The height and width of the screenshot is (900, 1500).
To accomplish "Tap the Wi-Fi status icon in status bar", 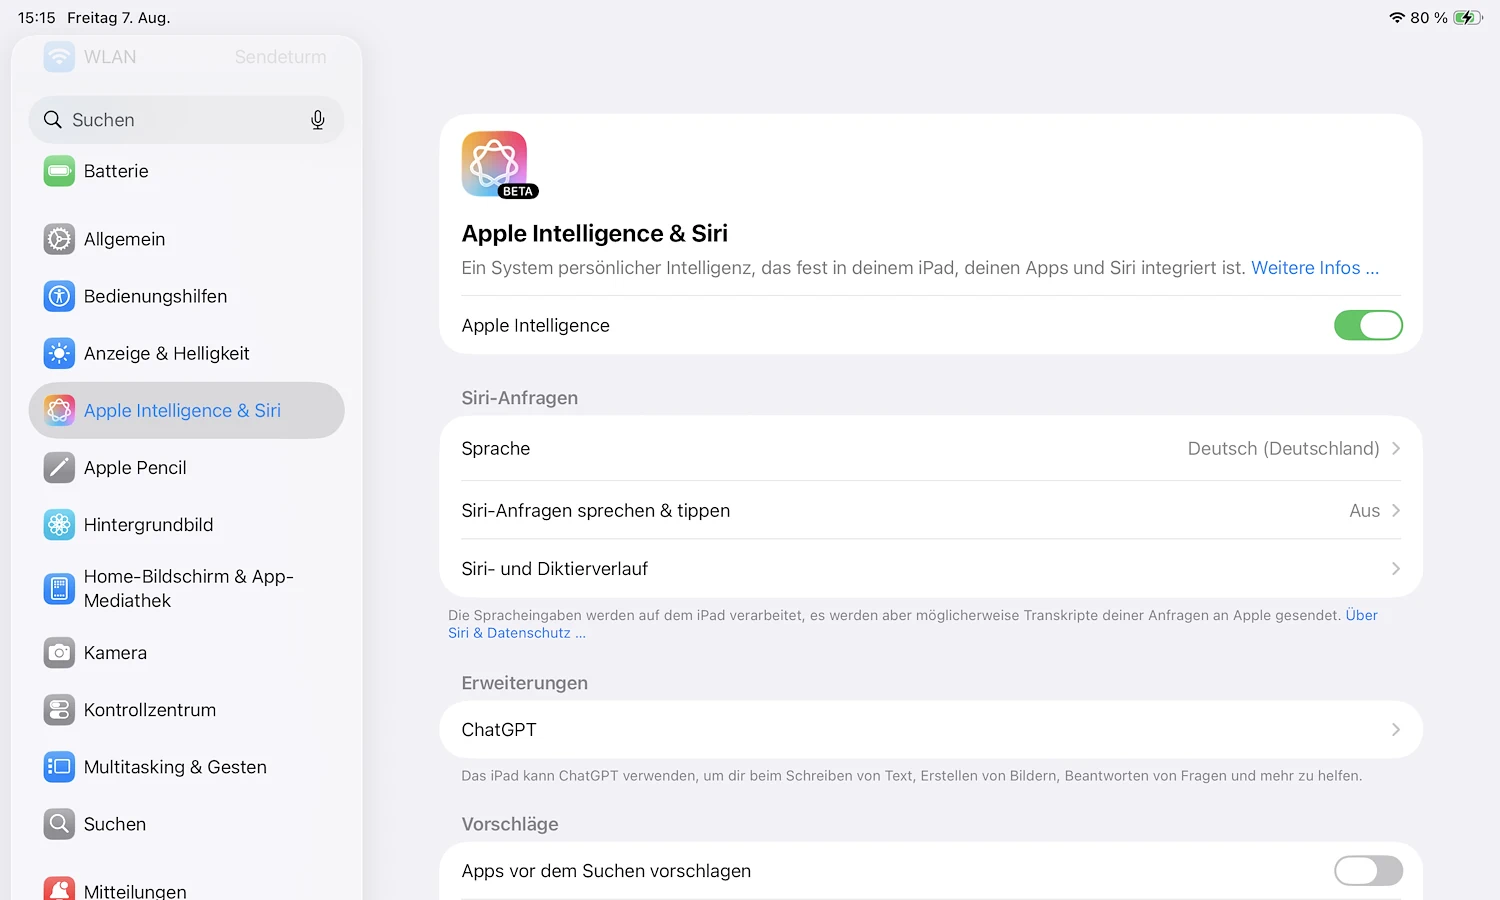I will point(1397,18).
